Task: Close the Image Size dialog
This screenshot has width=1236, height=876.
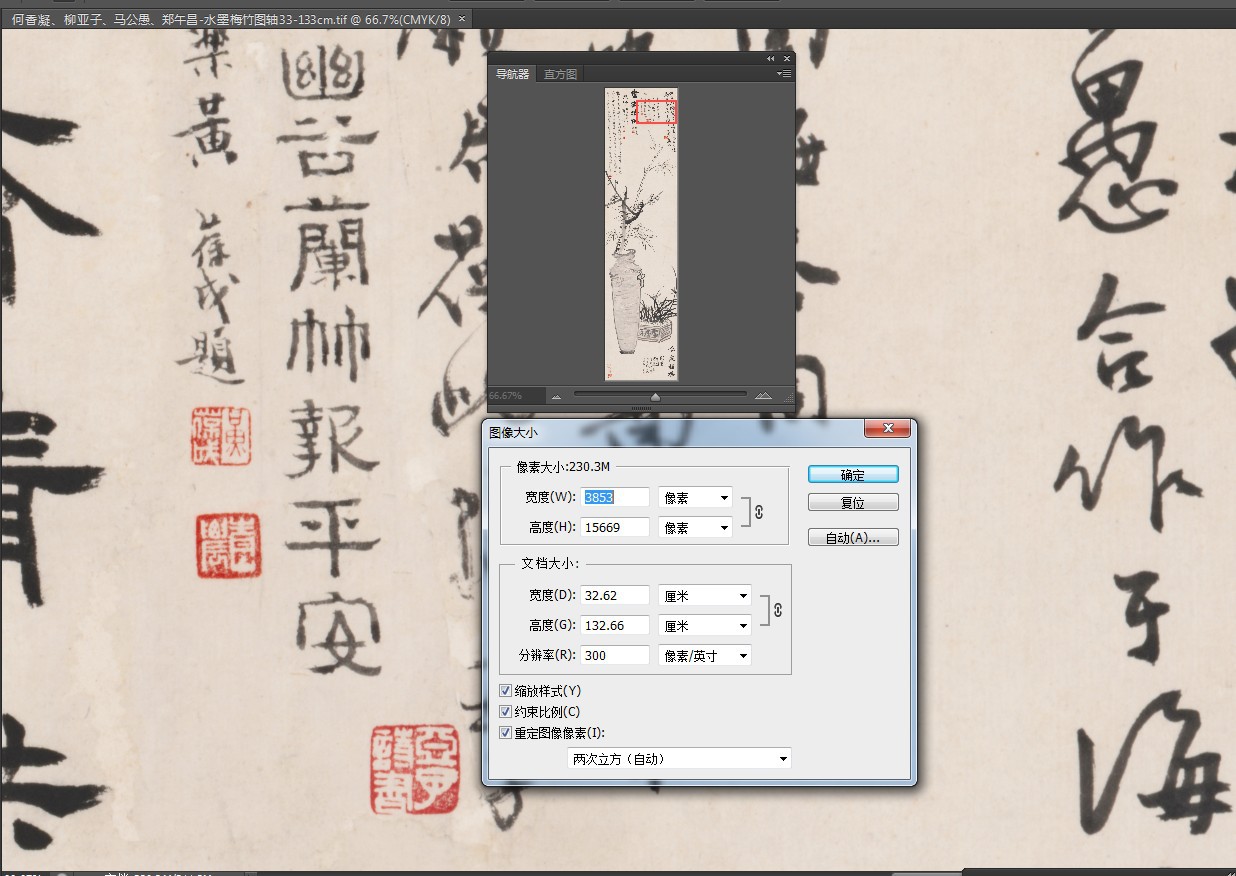Action: [887, 430]
